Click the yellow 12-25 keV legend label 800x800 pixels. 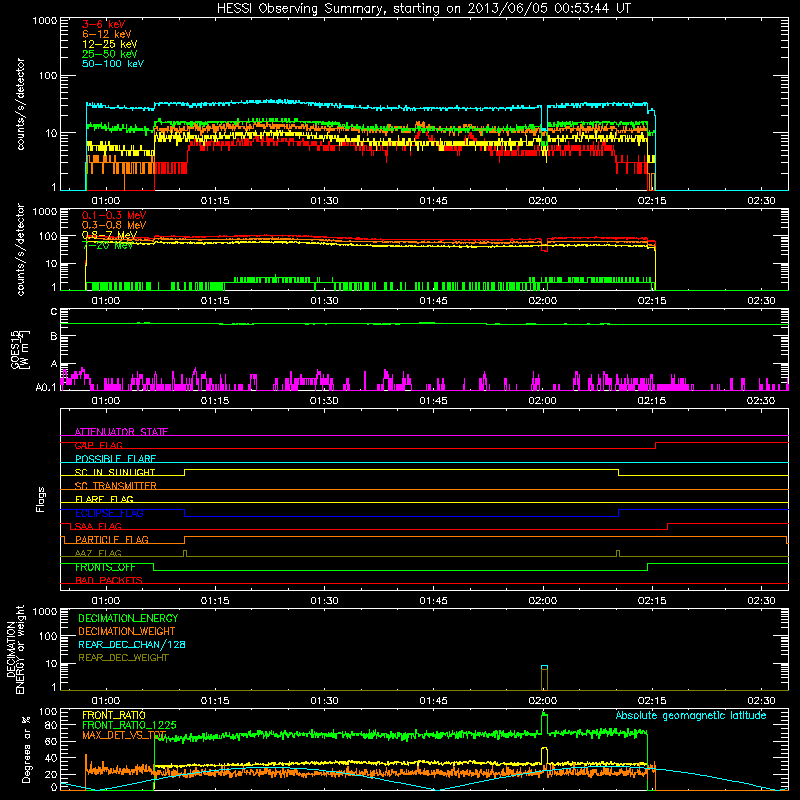[x=110, y=44]
